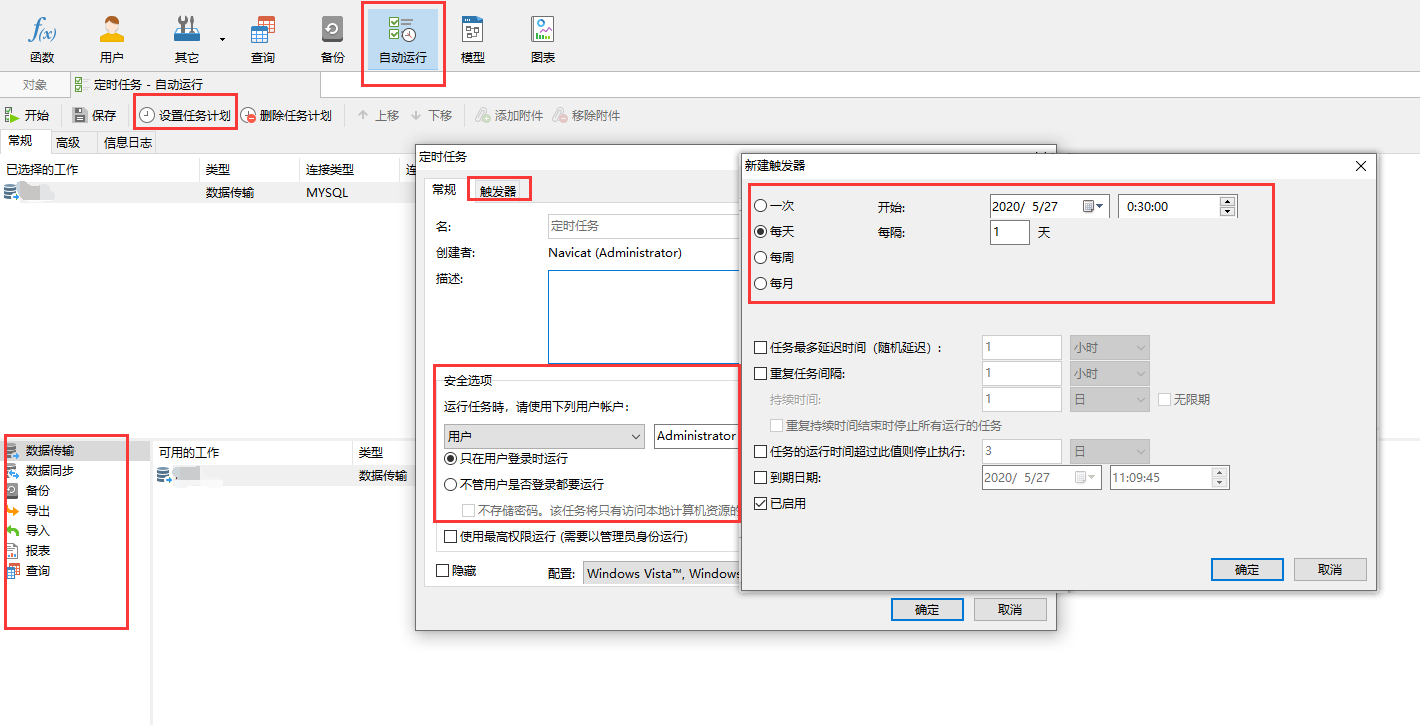Screen dimensions: 1420x725
Task: Click the 下移 move down arrow
Action: [x=431, y=115]
